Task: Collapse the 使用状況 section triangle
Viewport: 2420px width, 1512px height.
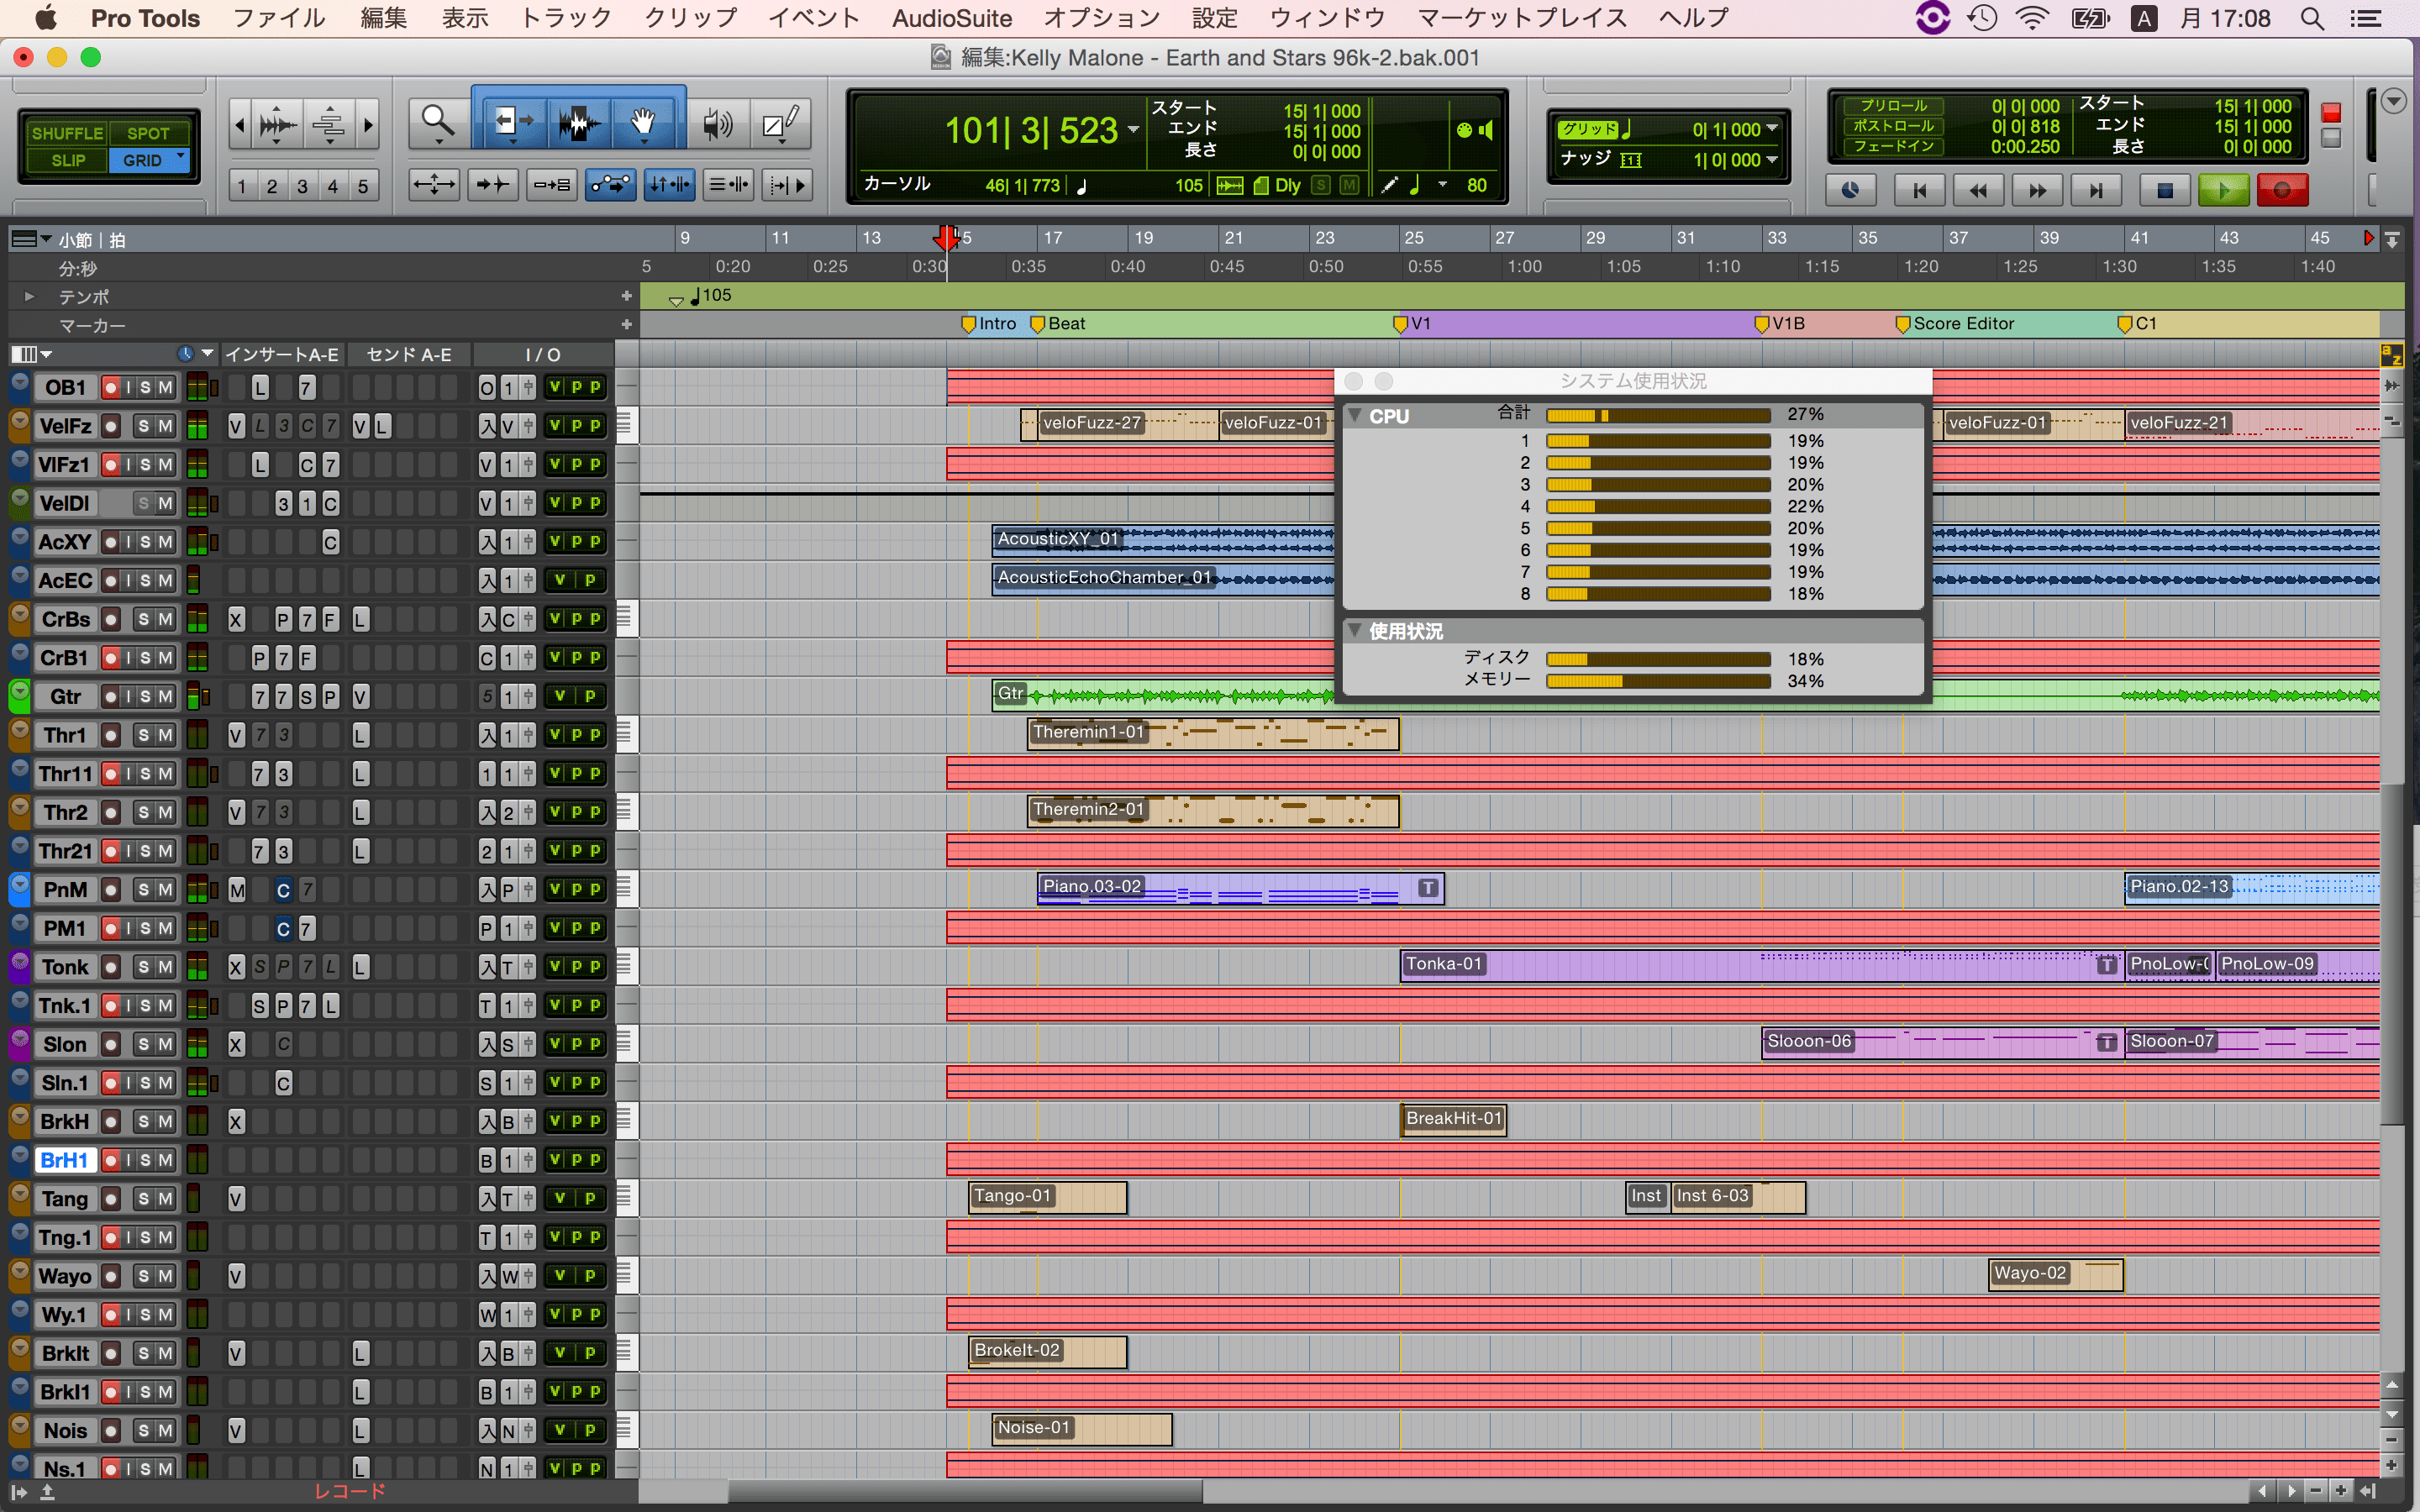Action: tap(1355, 630)
